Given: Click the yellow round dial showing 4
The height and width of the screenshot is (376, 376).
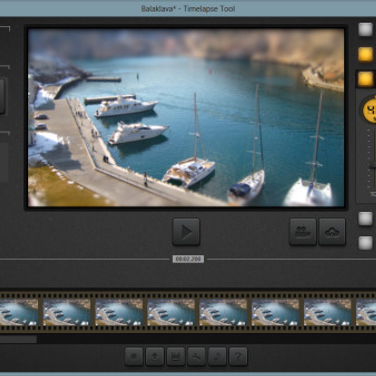Looking at the screenshot, I should pos(369,110).
